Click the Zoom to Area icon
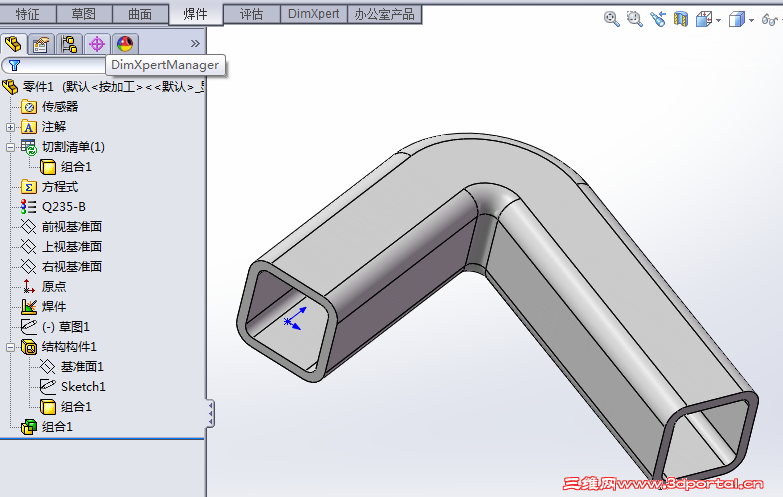The height and width of the screenshot is (497, 783). (x=634, y=19)
